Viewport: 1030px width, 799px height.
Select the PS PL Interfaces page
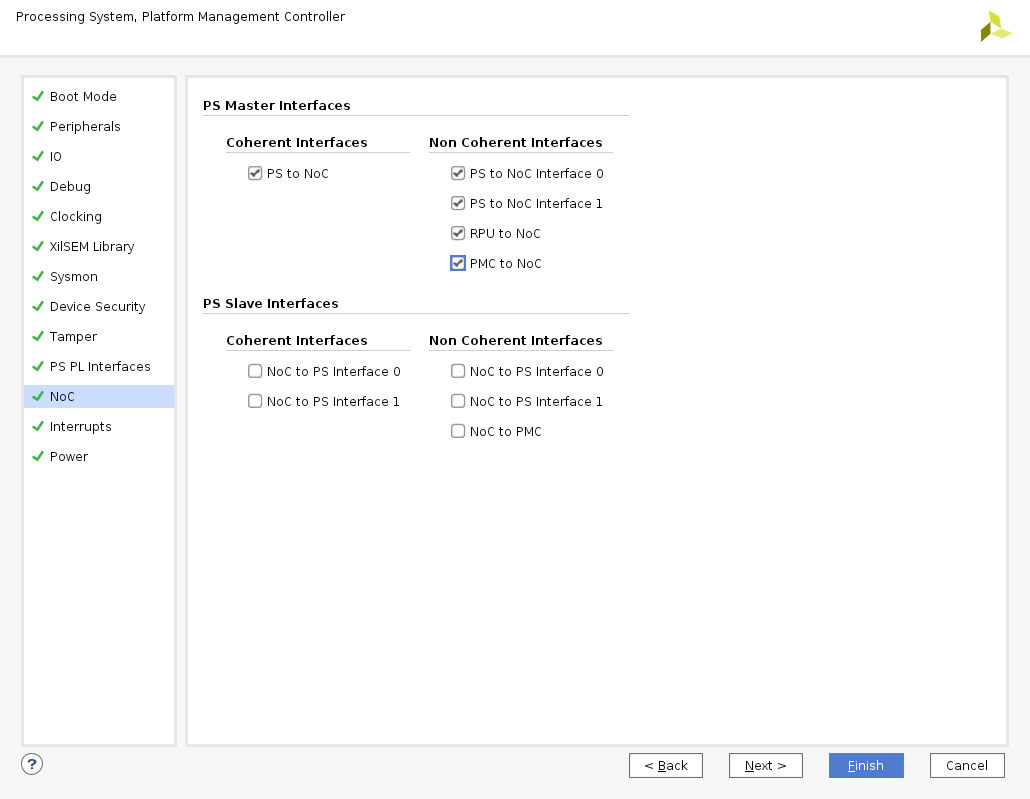(x=100, y=367)
